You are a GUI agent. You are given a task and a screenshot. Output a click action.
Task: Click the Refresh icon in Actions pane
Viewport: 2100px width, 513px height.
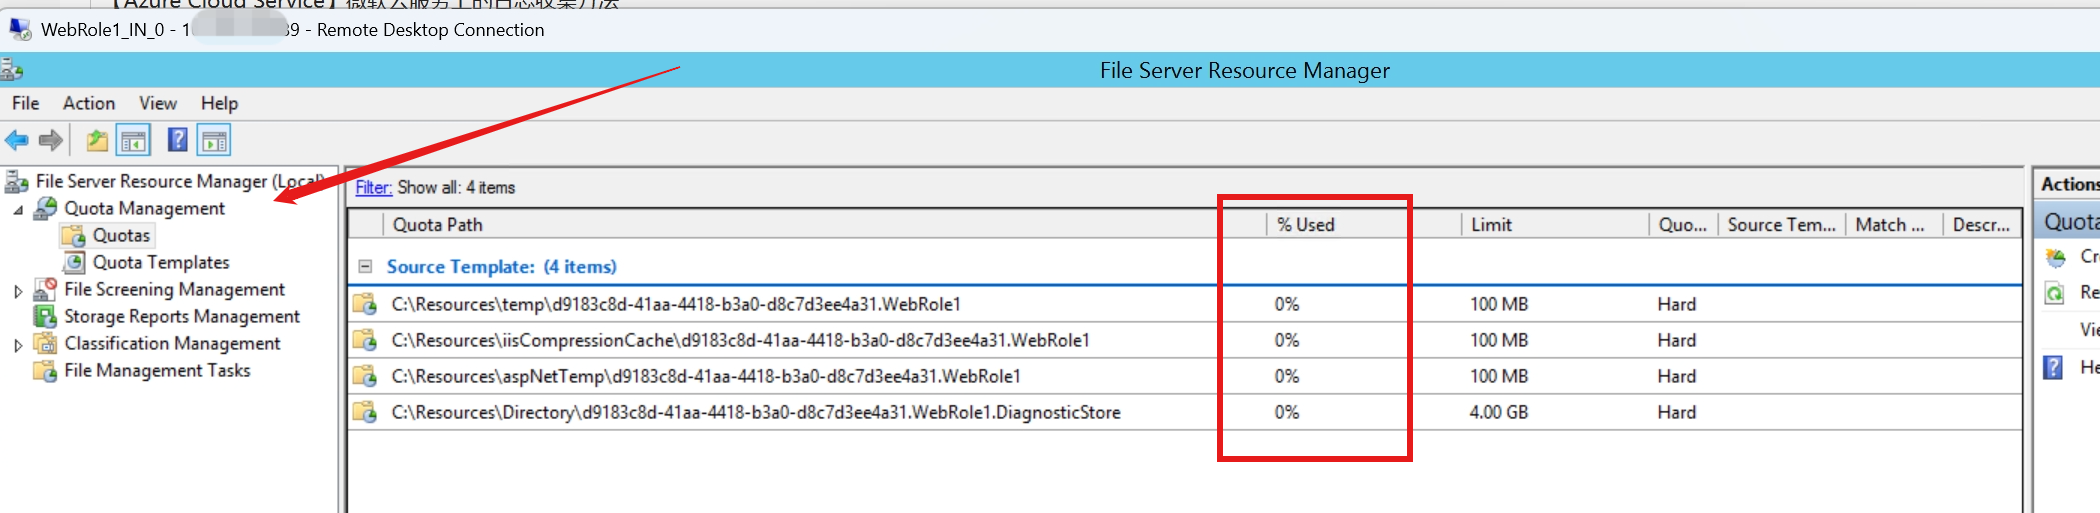(x=2055, y=293)
